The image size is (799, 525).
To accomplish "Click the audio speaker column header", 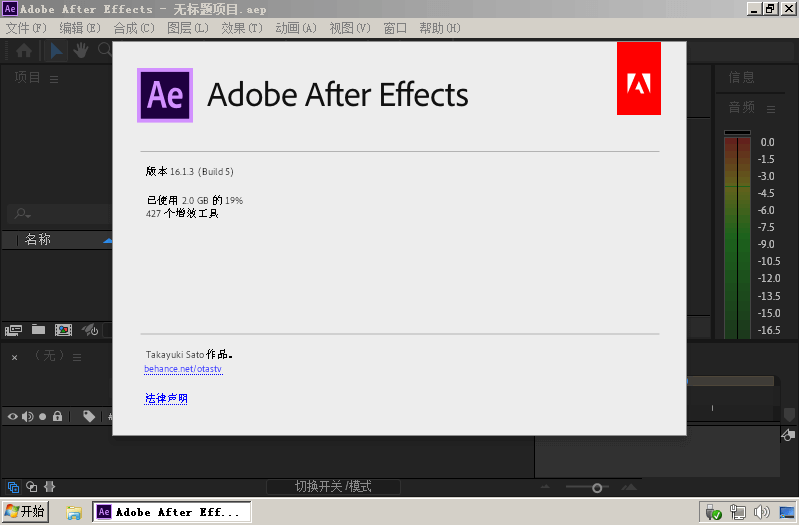I will pos(28,416).
